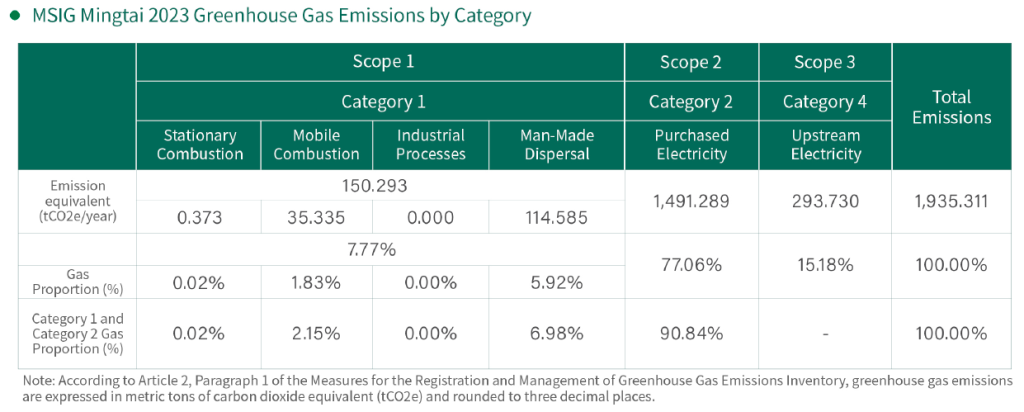Click 100.00% in the Category 1 and 2 row
Viewport: 1024px width, 412px height.
click(x=953, y=334)
